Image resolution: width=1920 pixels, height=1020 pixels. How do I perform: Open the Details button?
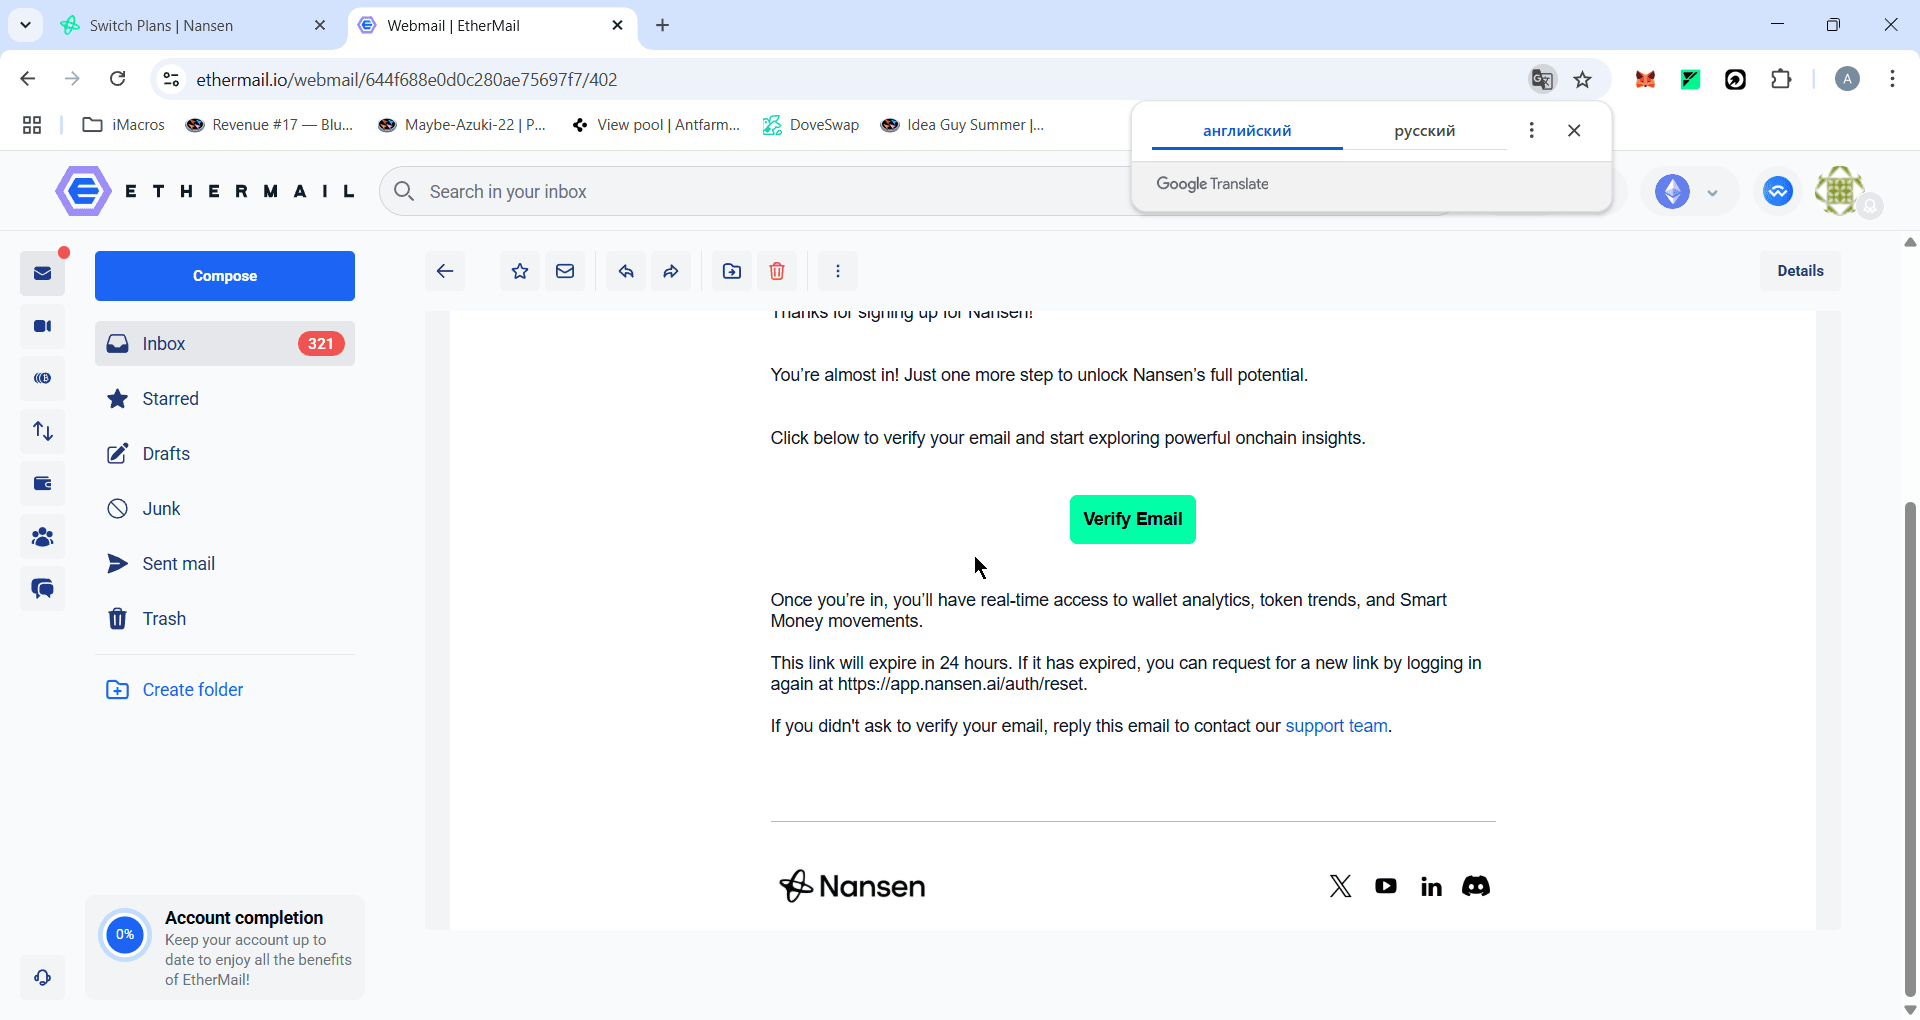pos(1800,271)
